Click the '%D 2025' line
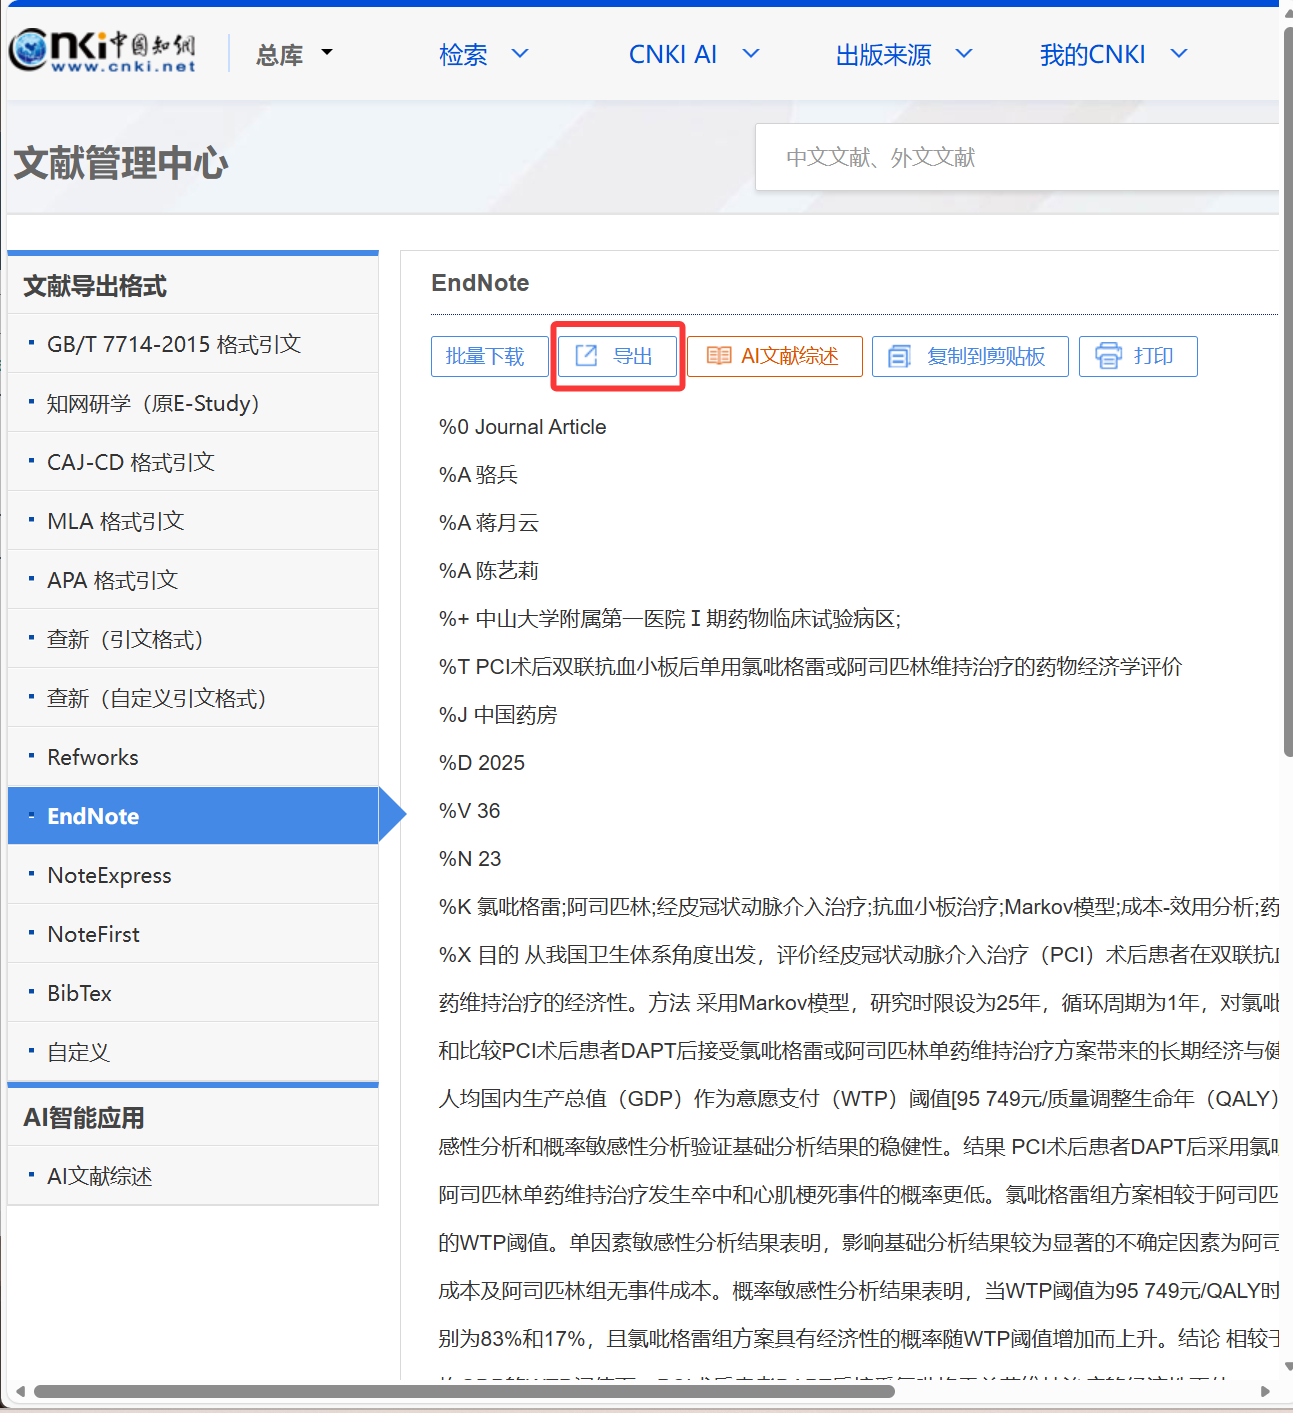This screenshot has height=1413, width=1293. click(x=482, y=763)
